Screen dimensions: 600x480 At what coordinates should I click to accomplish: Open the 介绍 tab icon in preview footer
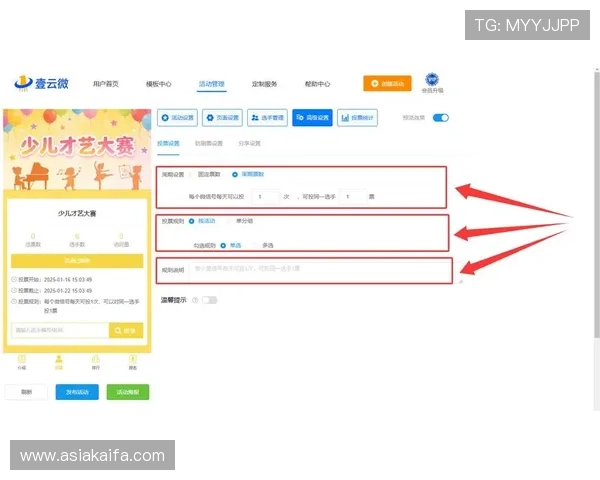(x=22, y=362)
